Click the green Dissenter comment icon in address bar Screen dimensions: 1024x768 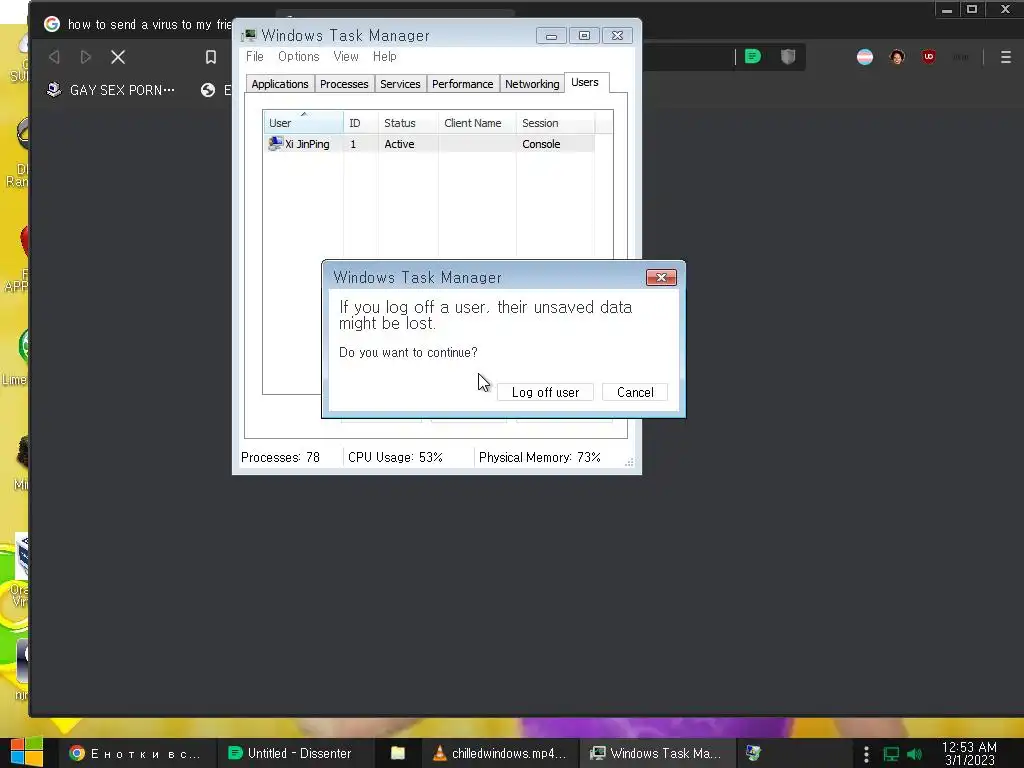753,57
